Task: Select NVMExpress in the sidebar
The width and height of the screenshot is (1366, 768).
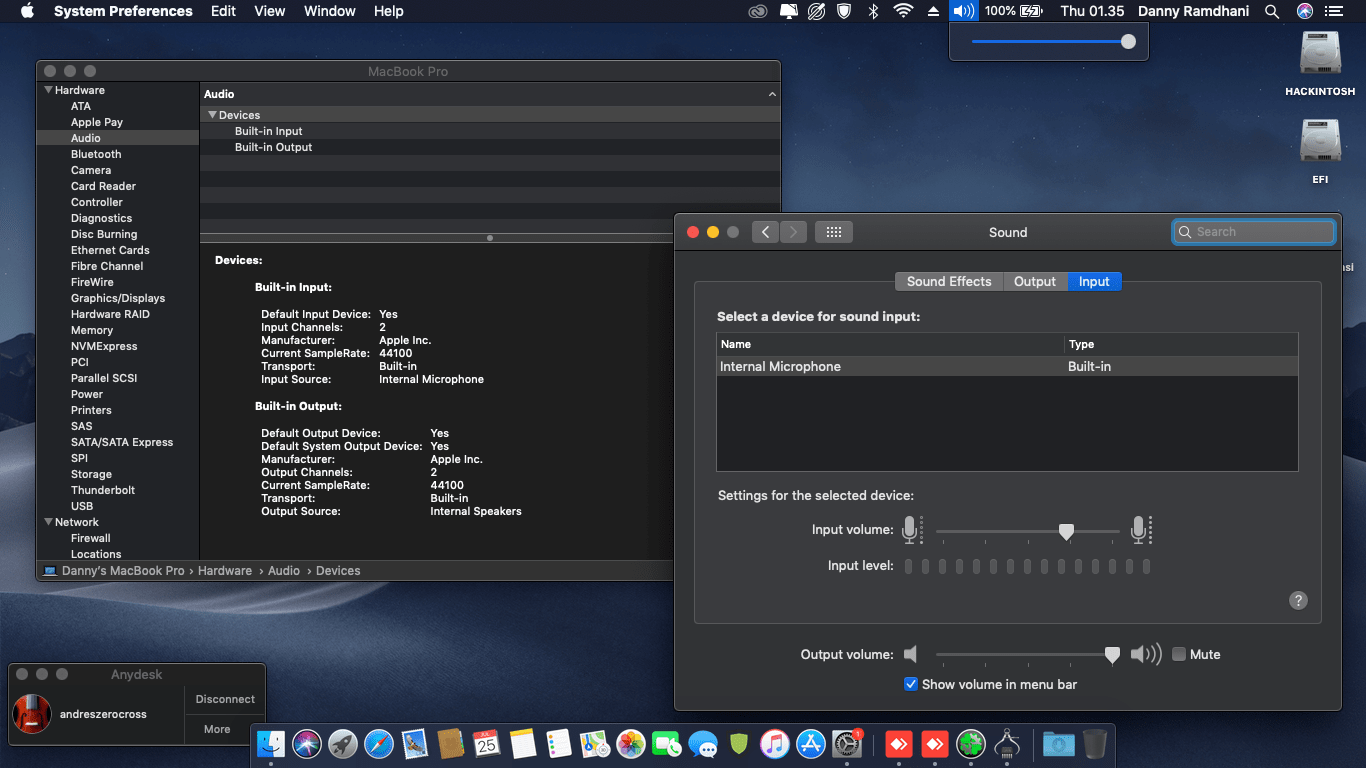Action: point(104,346)
